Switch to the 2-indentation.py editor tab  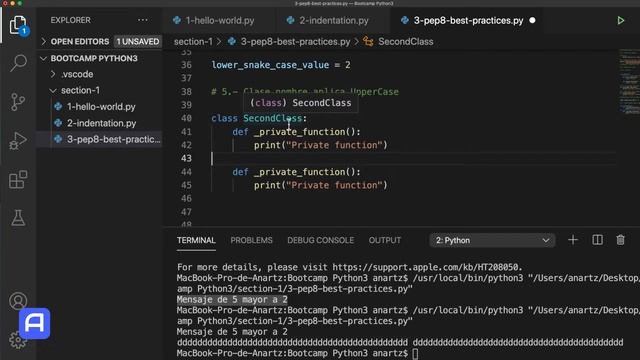click(x=334, y=20)
